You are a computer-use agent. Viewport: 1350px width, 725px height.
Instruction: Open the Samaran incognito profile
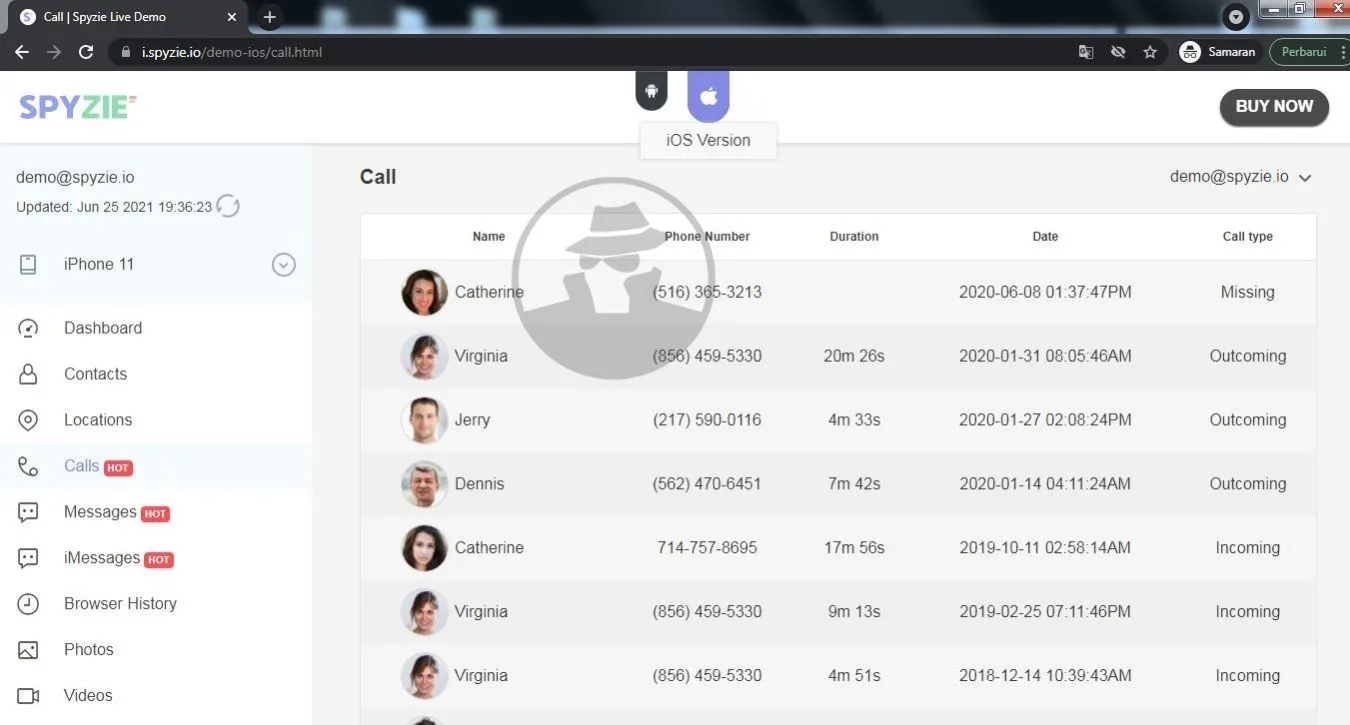pyautogui.click(x=1217, y=52)
